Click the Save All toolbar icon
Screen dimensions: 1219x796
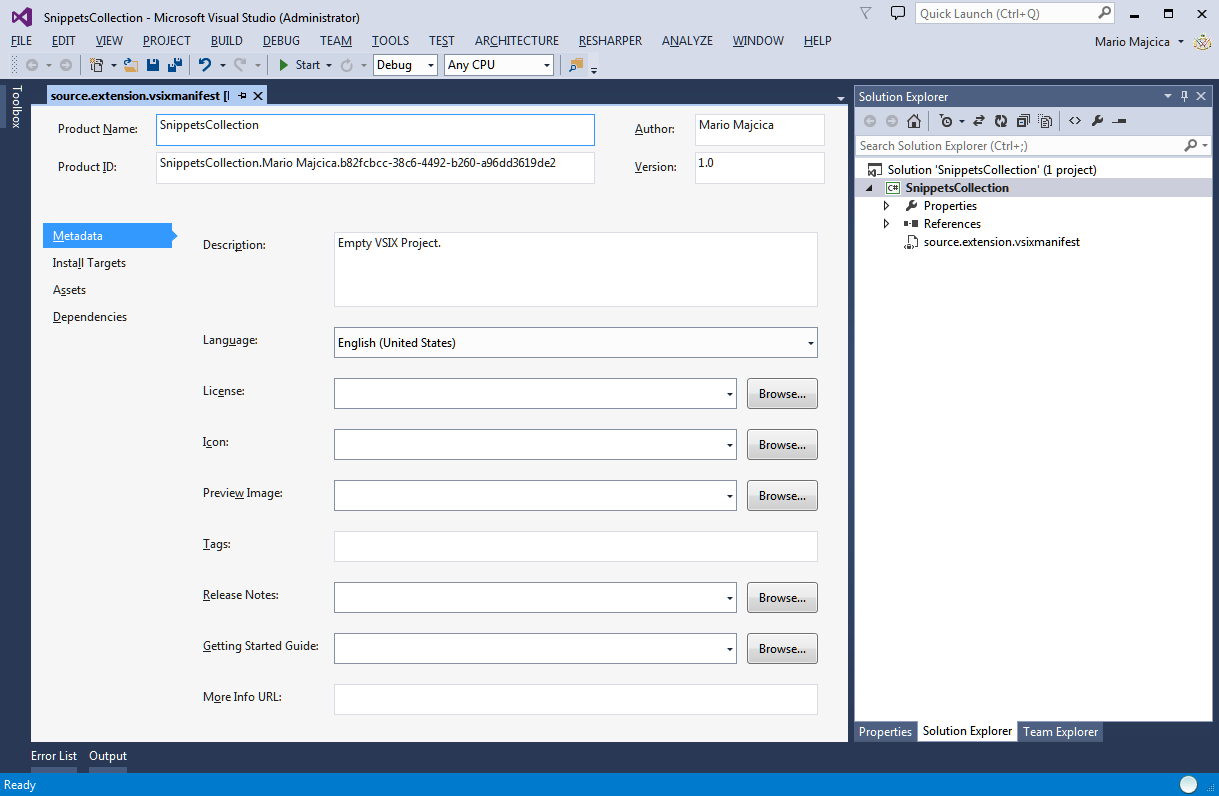pos(175,65)
